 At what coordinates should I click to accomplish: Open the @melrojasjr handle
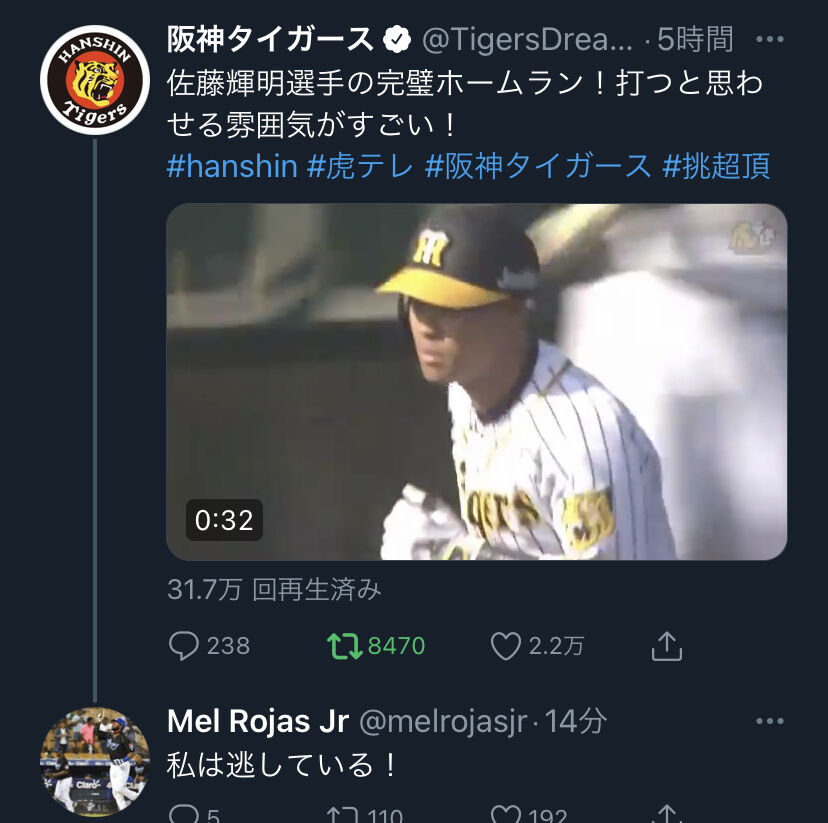click(x=443, y=722)
